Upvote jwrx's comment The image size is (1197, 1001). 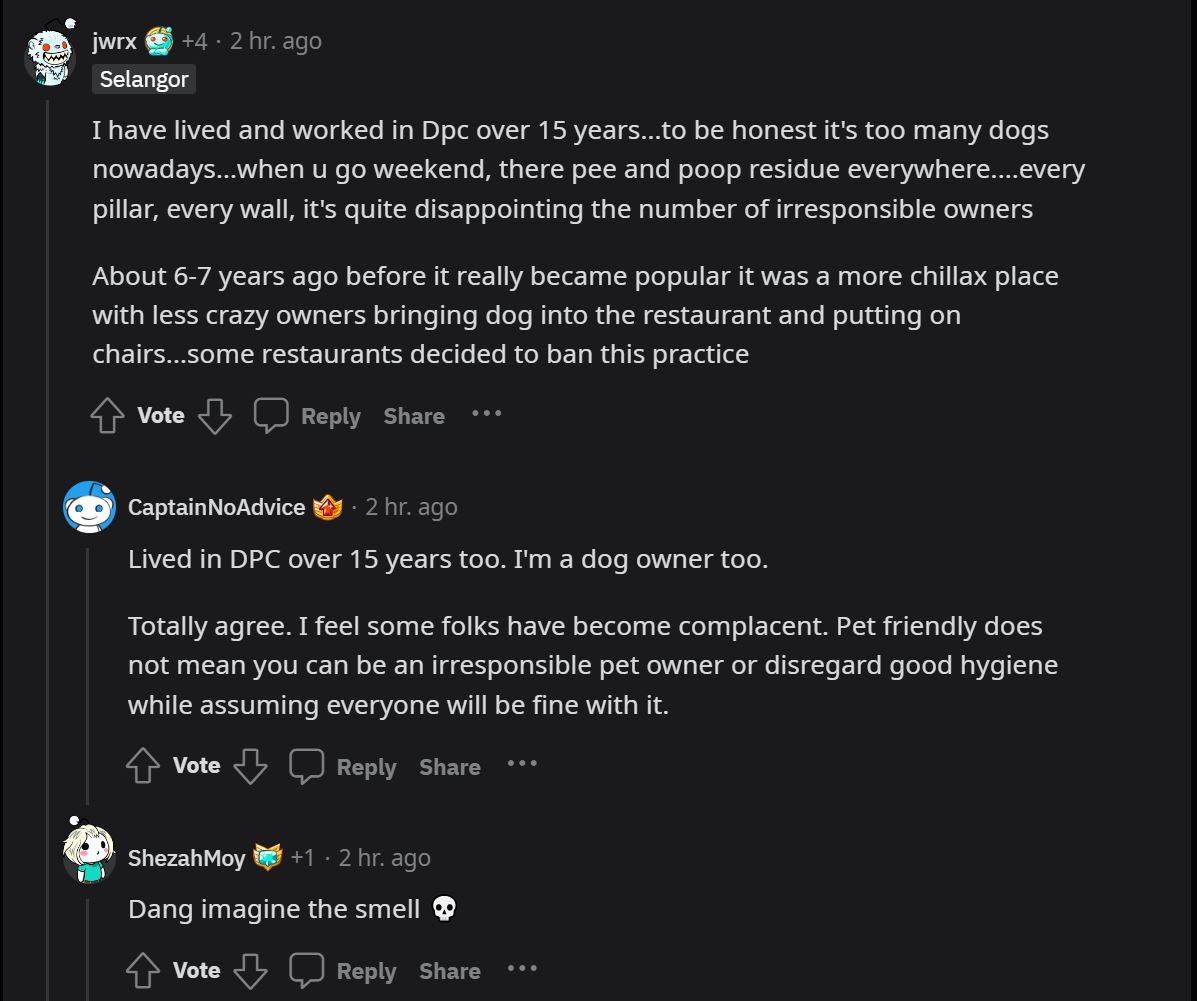pos(107,416)
